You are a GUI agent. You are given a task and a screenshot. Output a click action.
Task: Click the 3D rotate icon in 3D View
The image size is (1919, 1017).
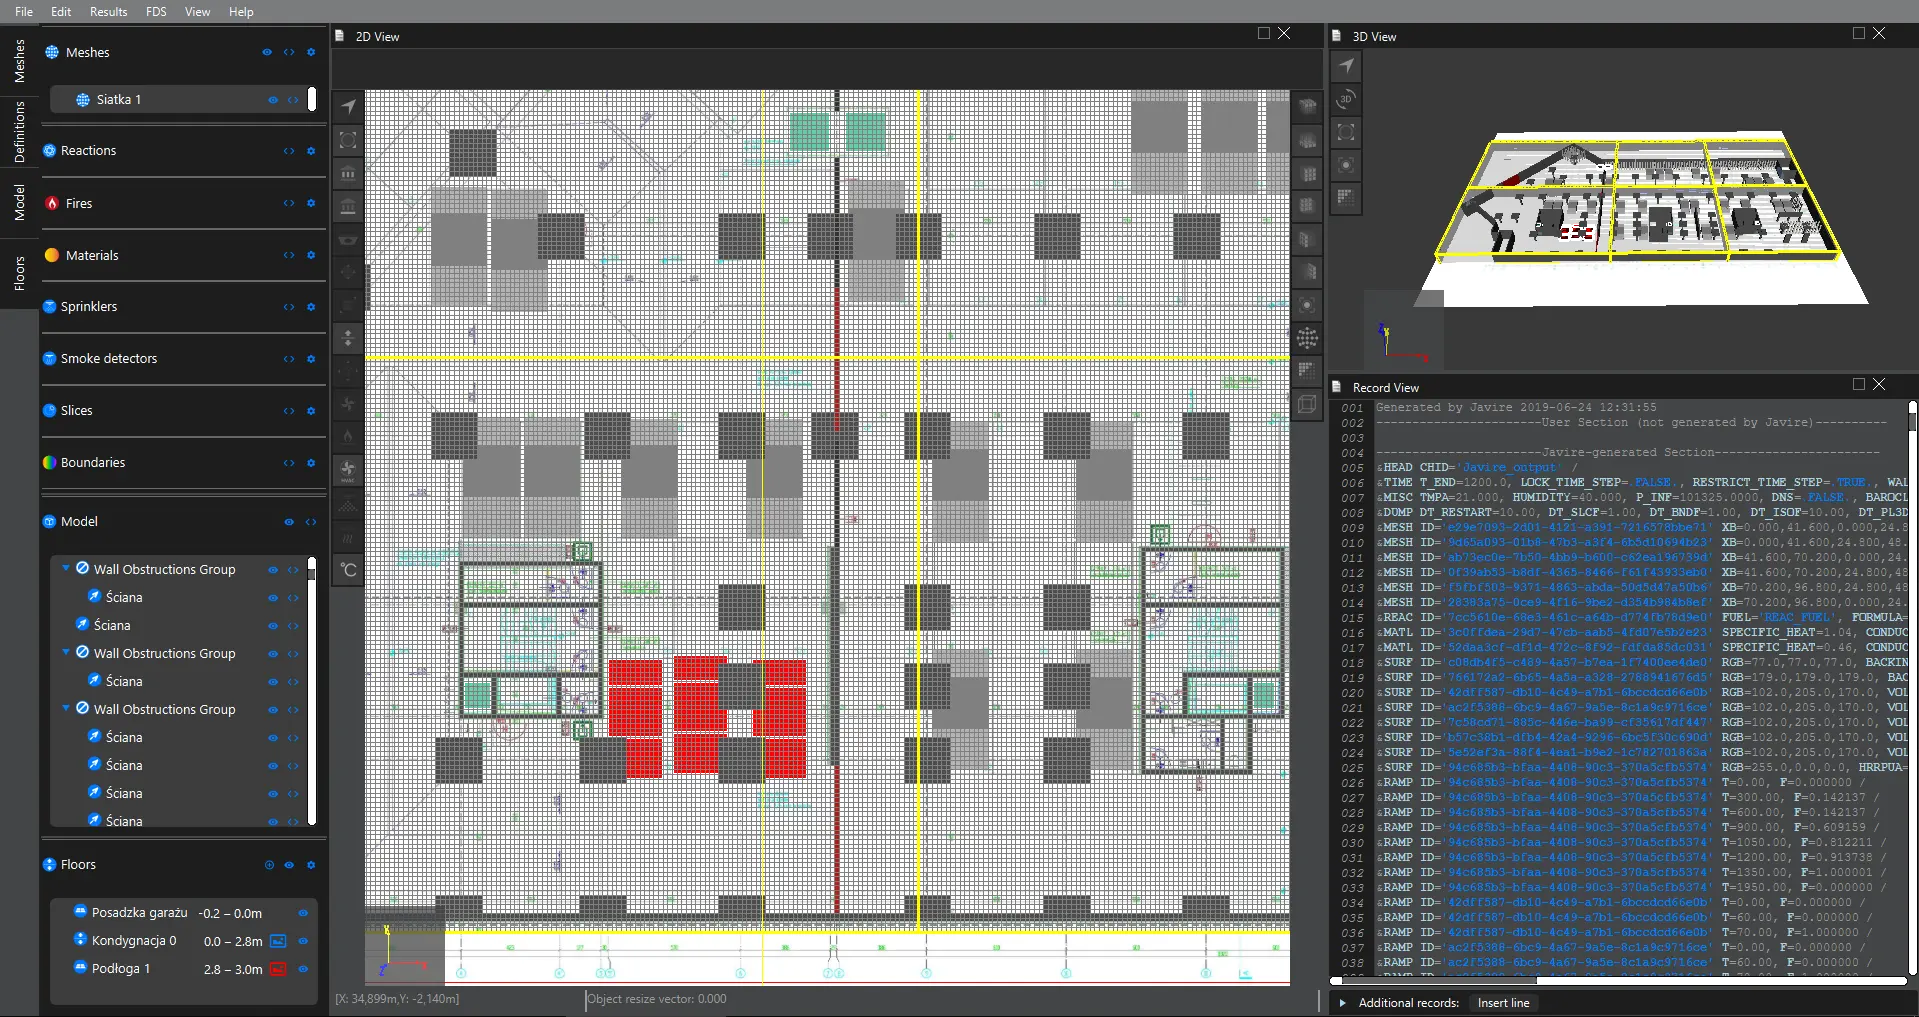[1346, 99]
